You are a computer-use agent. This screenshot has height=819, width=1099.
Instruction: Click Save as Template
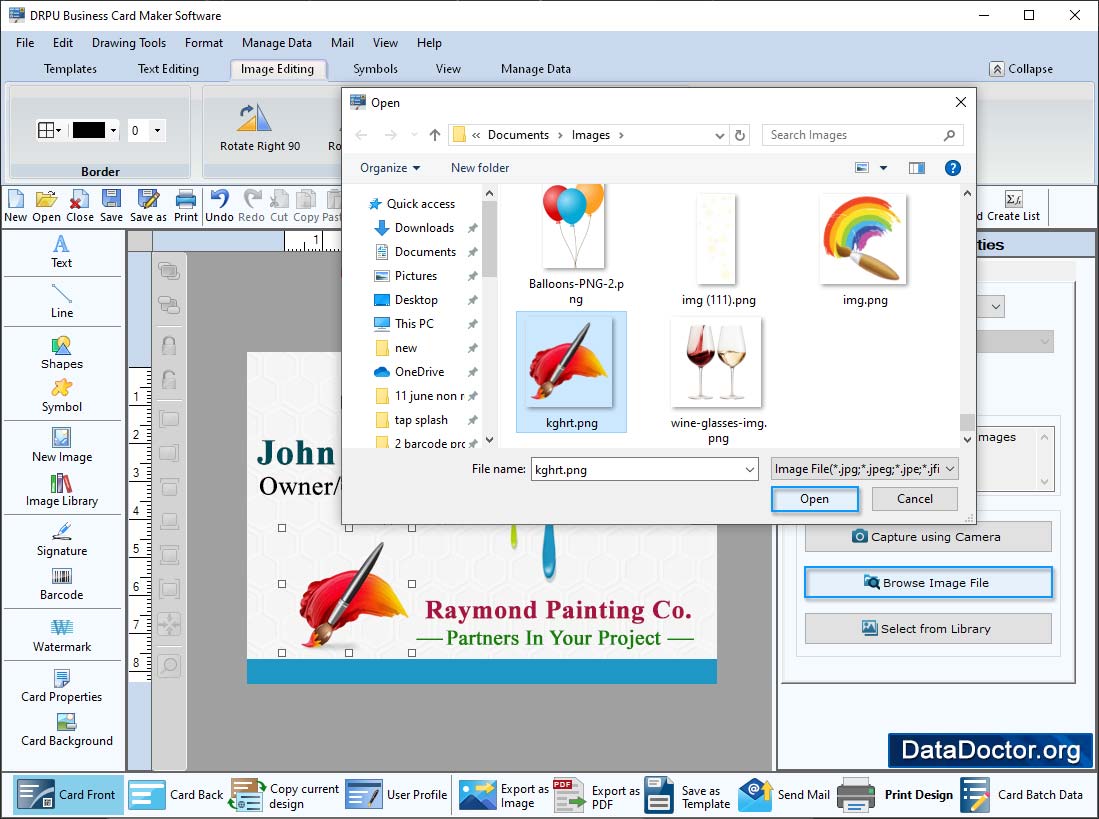point(688,796)
